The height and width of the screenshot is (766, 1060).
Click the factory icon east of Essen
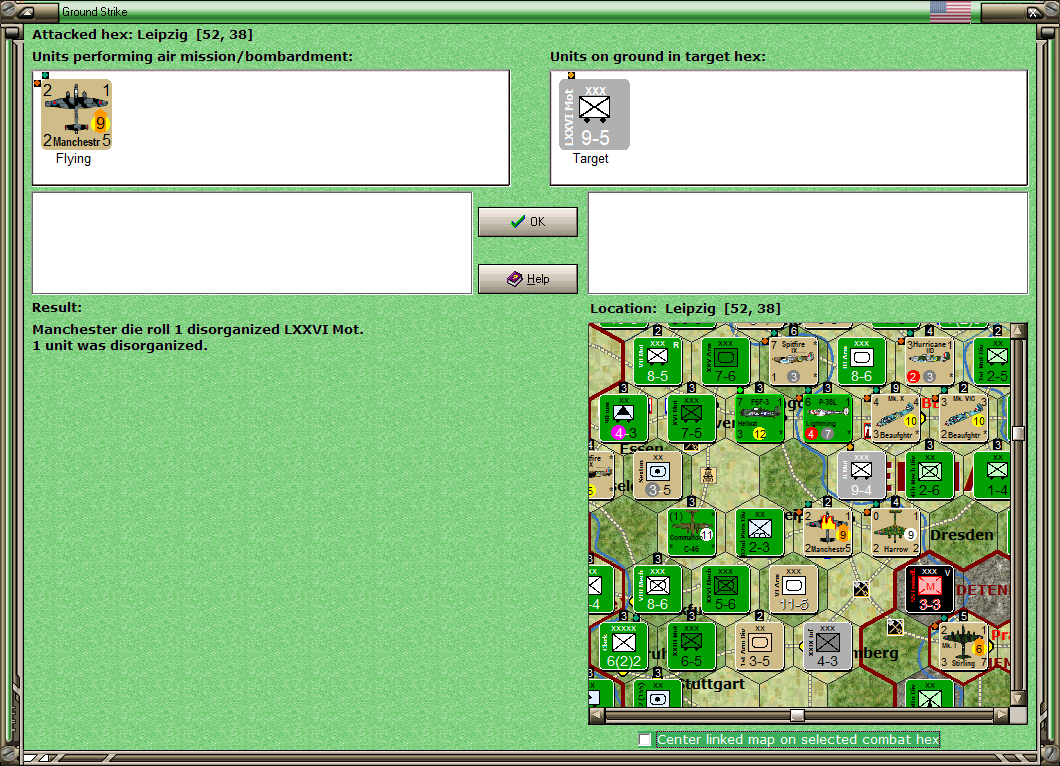point(708,475)
